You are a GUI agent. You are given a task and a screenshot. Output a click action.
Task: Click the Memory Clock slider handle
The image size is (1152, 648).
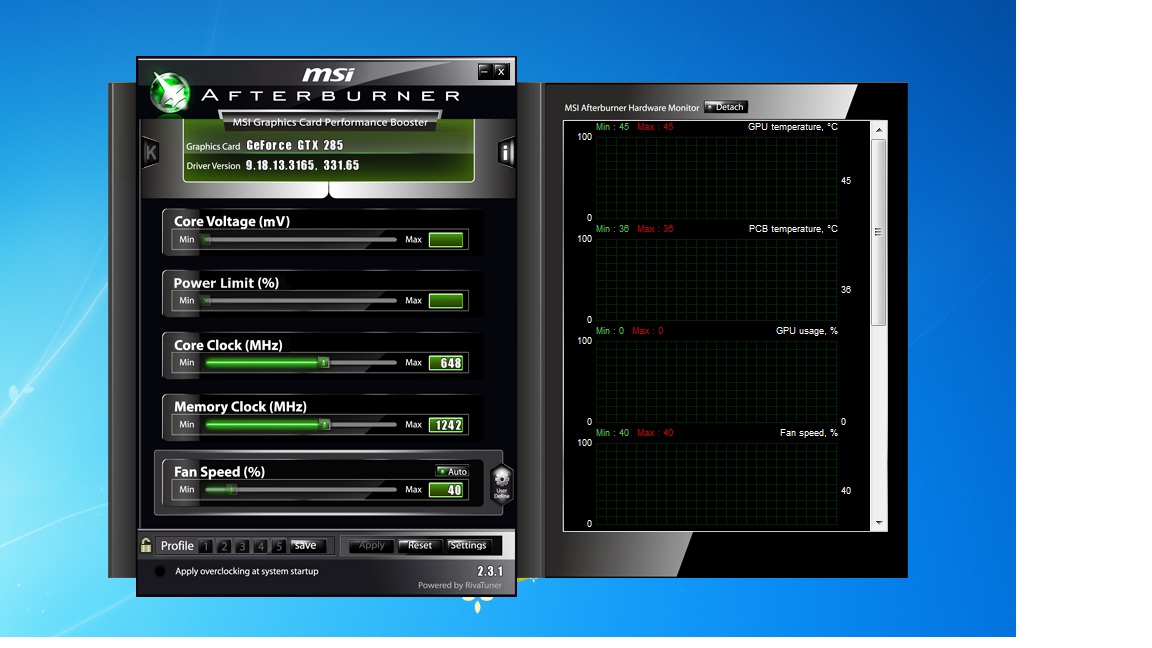coord(325,425)
